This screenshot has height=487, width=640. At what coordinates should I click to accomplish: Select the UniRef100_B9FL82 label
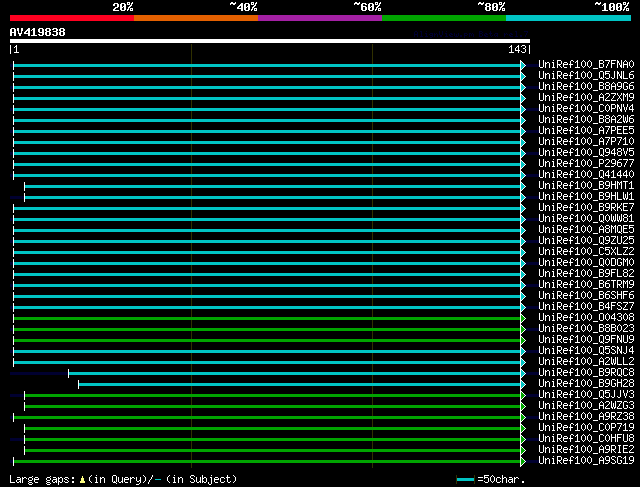coord(586,274)
